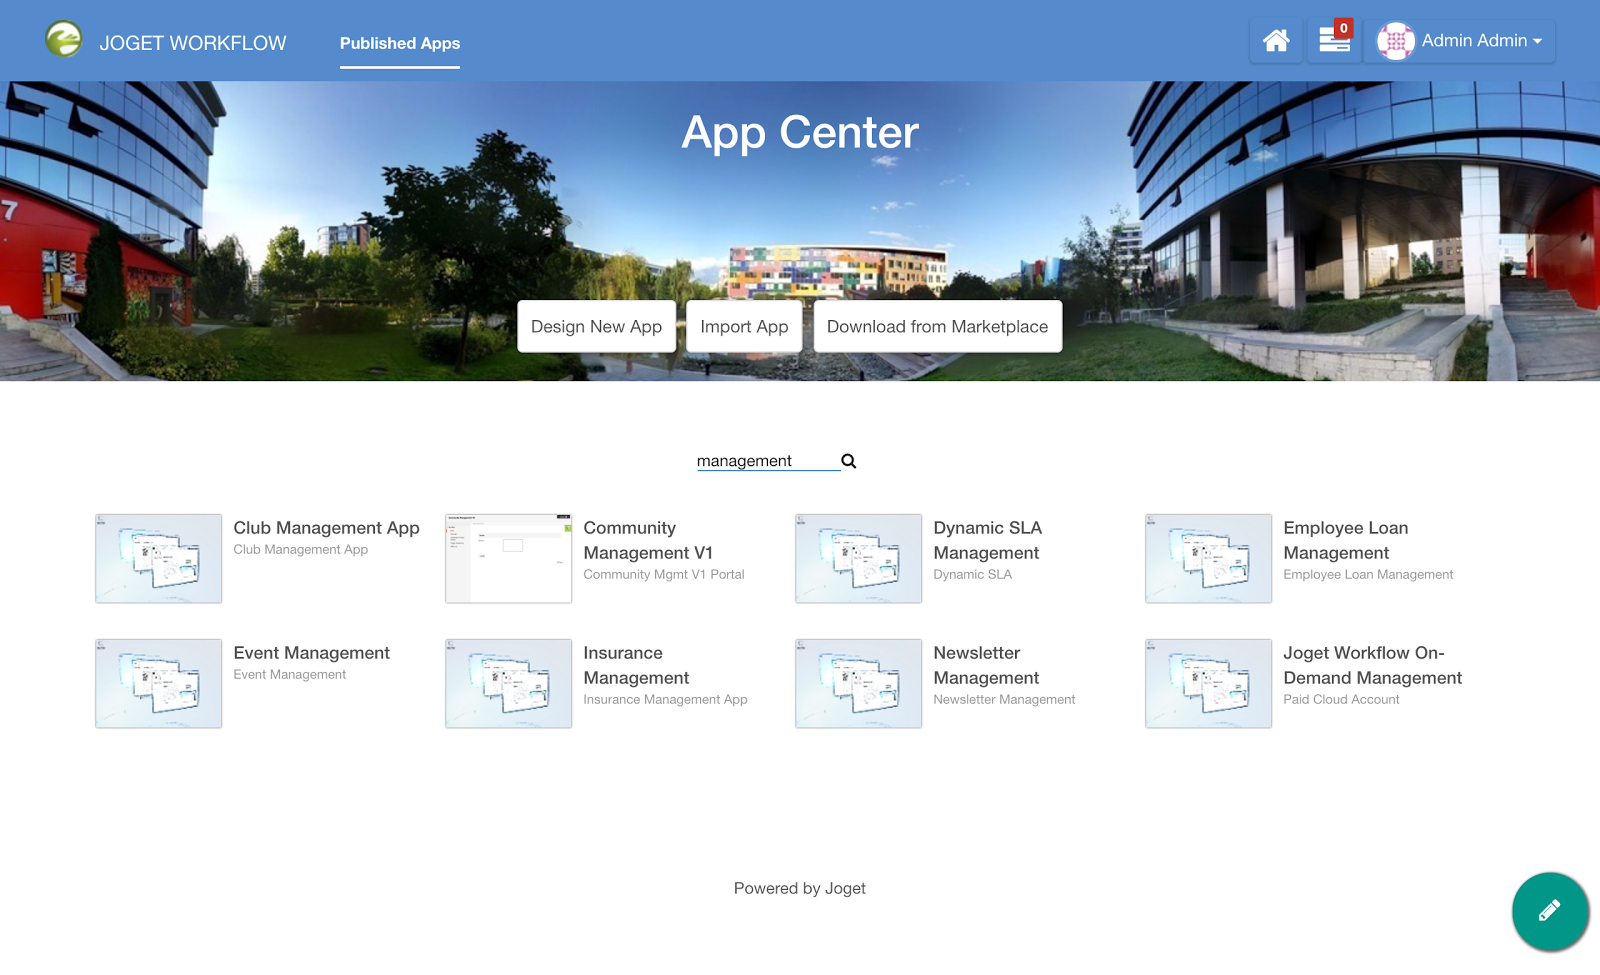Click the Insurance Management title
This screenshot has width=1600, height=975.
point(636,665)
